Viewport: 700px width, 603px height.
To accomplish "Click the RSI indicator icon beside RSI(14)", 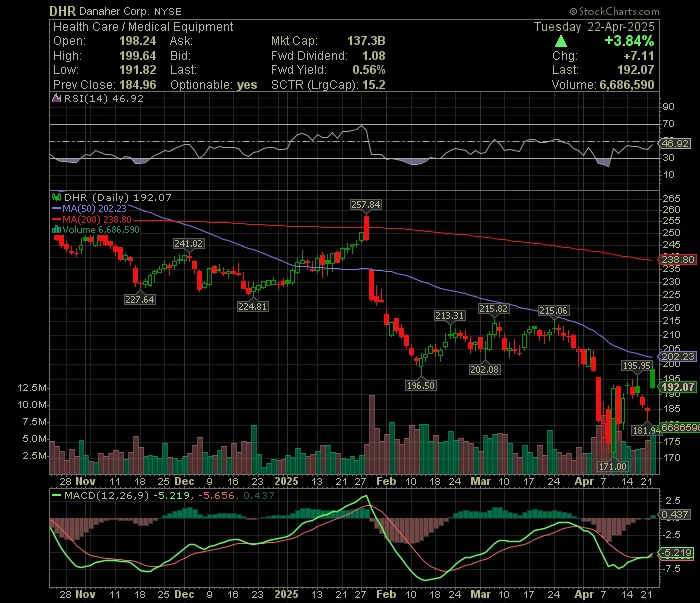I will point(56,99).
